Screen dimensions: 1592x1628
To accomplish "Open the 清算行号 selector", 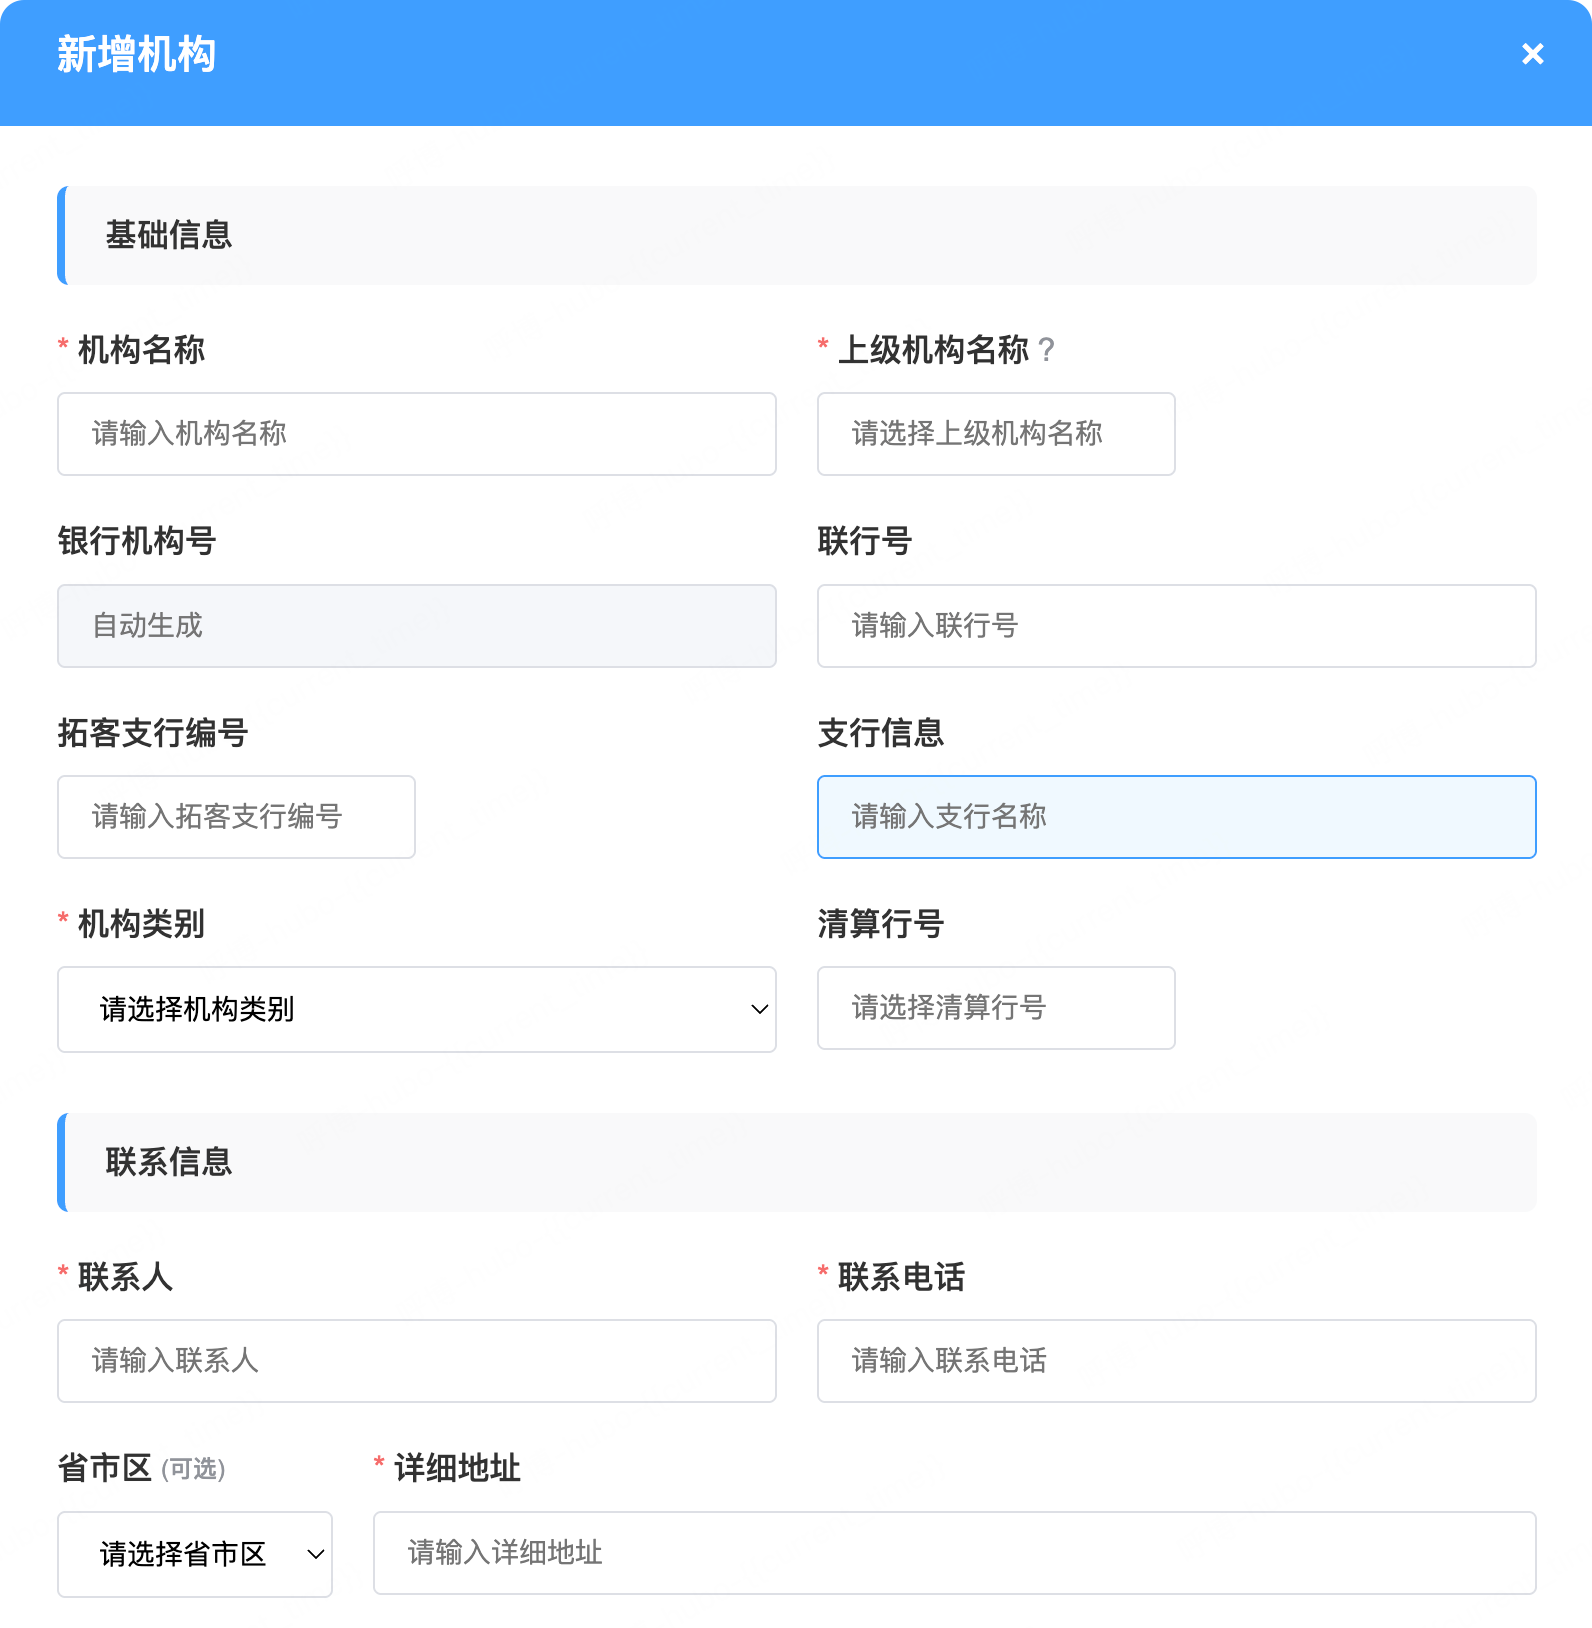I will (x=995, y=1008).
